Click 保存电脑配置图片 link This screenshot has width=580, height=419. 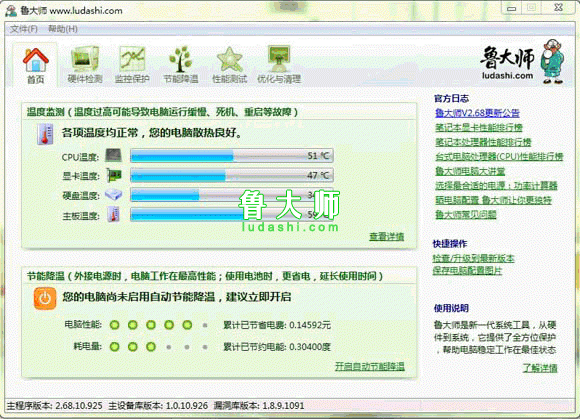(467, 271)
